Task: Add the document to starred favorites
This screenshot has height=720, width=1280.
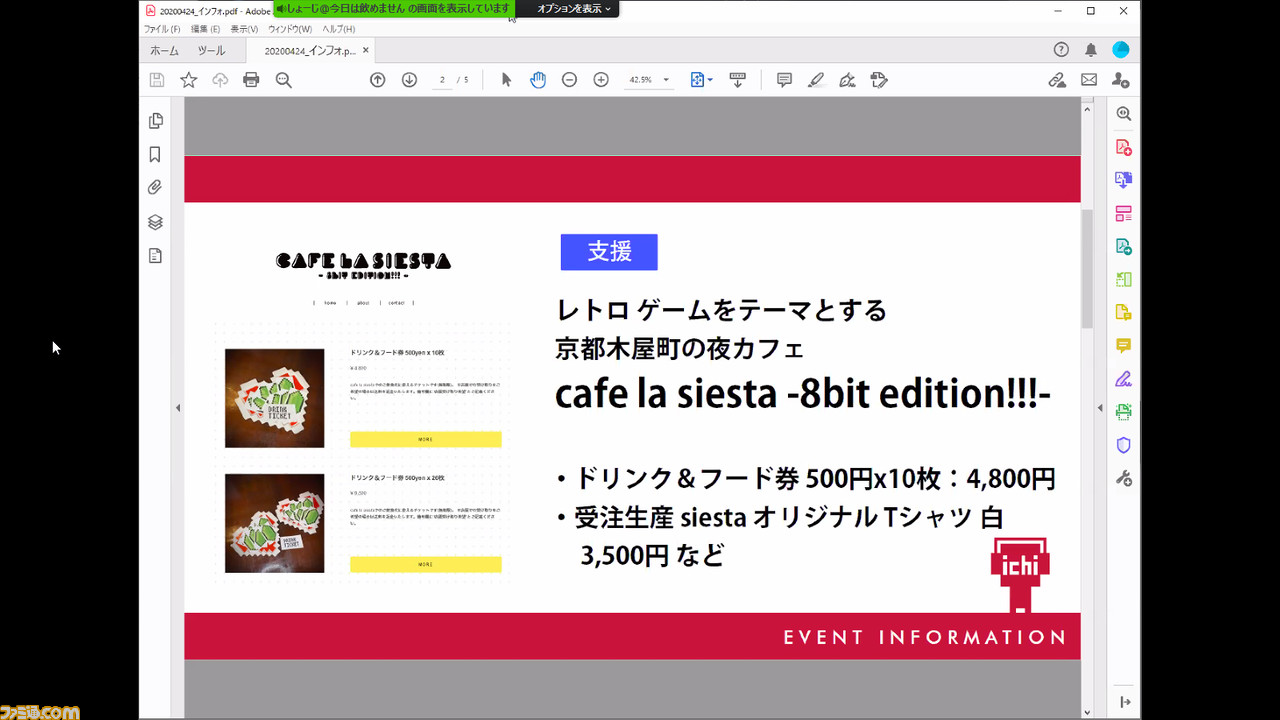Action: (x=188, y=80)
